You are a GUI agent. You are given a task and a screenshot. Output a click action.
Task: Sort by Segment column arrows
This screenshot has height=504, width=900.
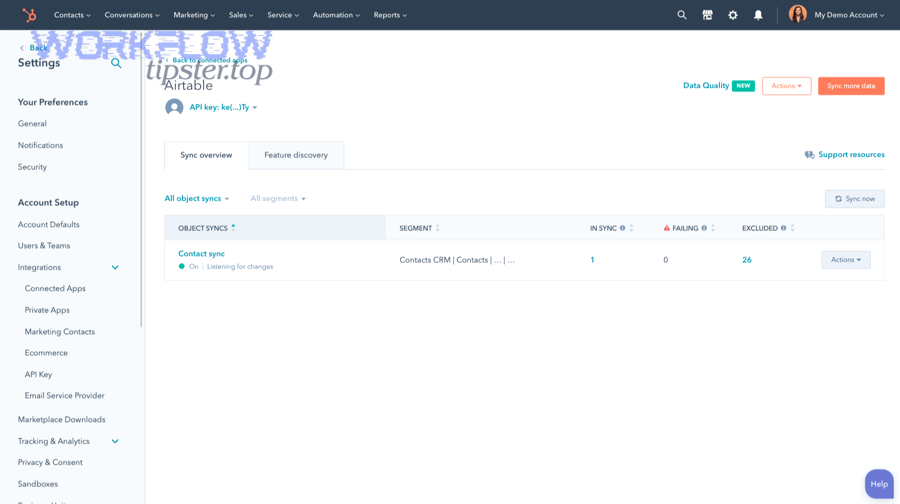coord(437,228)
